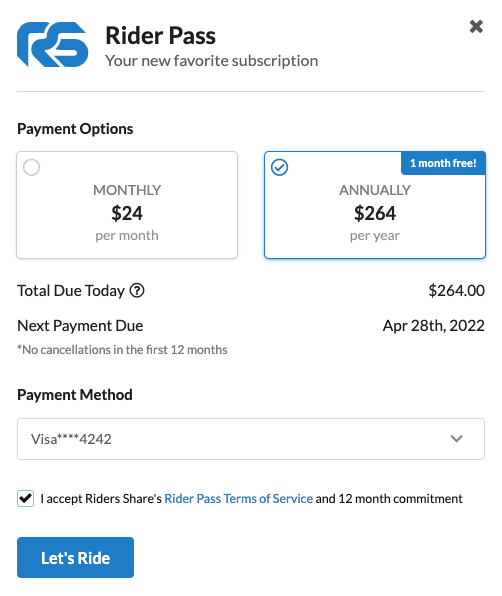Open the Visa****4242 payment selector

tap(251, 439)
